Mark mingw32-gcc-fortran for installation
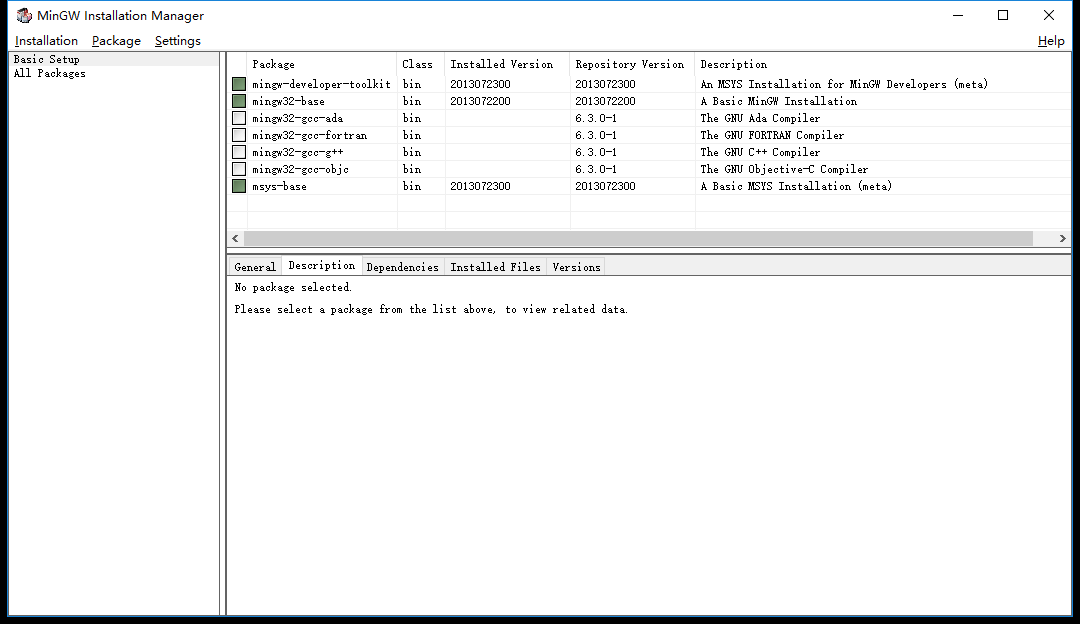This screenshot has width=1080, height=624. (x=238, y=135)
